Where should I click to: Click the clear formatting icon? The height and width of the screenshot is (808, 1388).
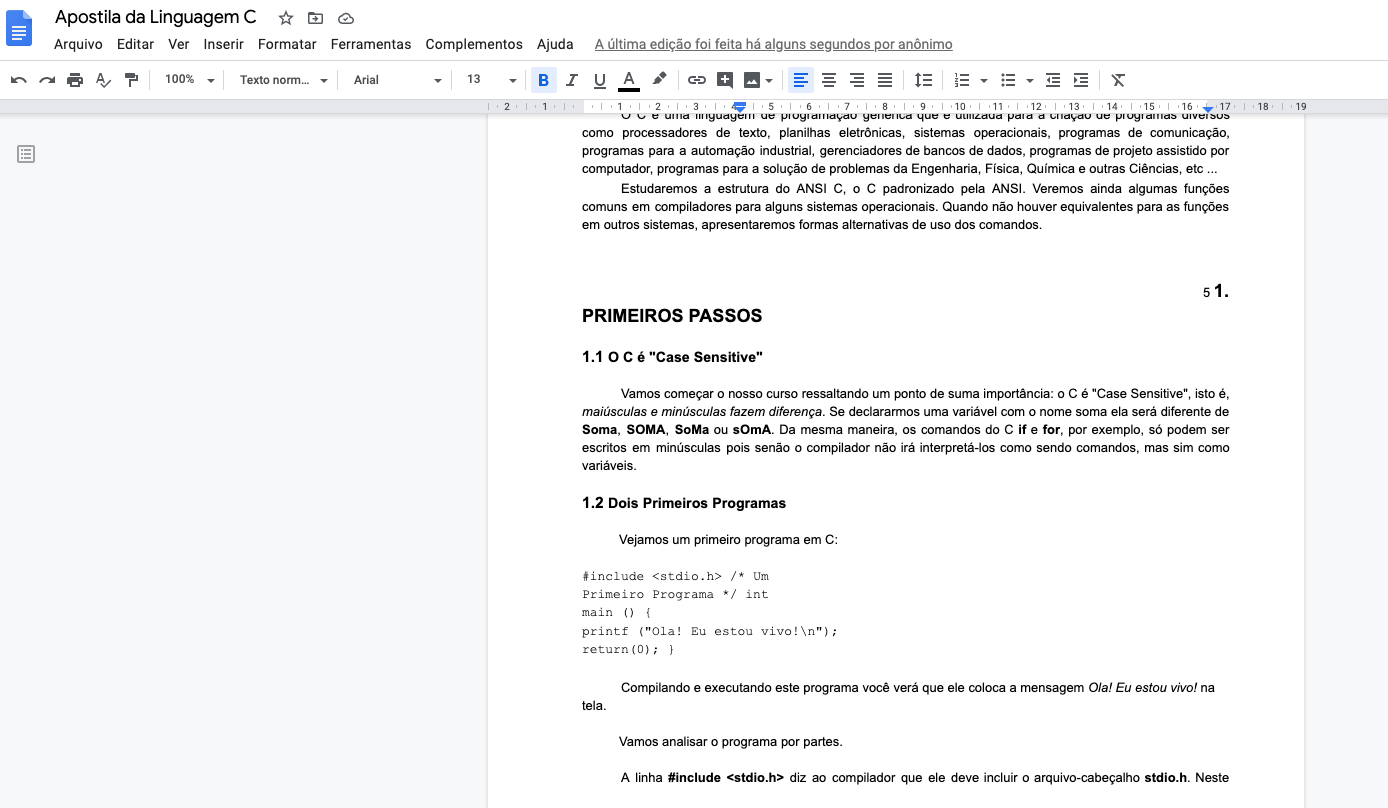(1118, 80)
